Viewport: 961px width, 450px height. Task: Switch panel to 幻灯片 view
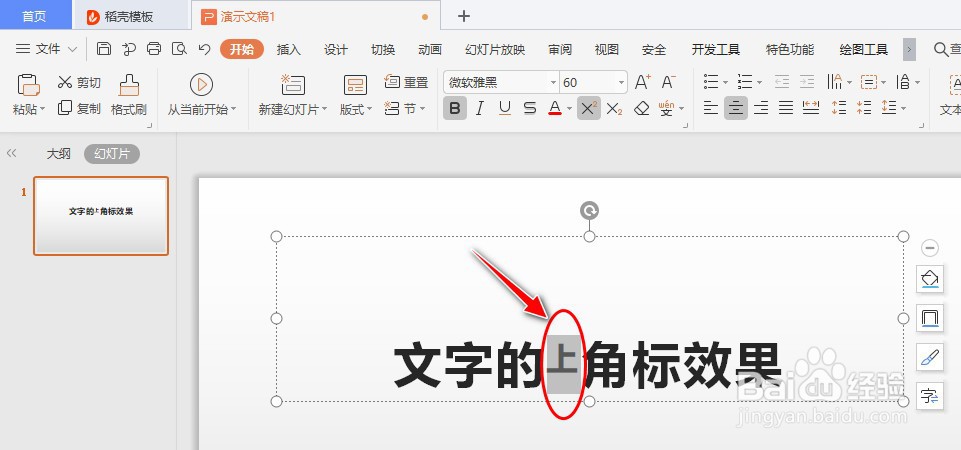click(112, 154)
